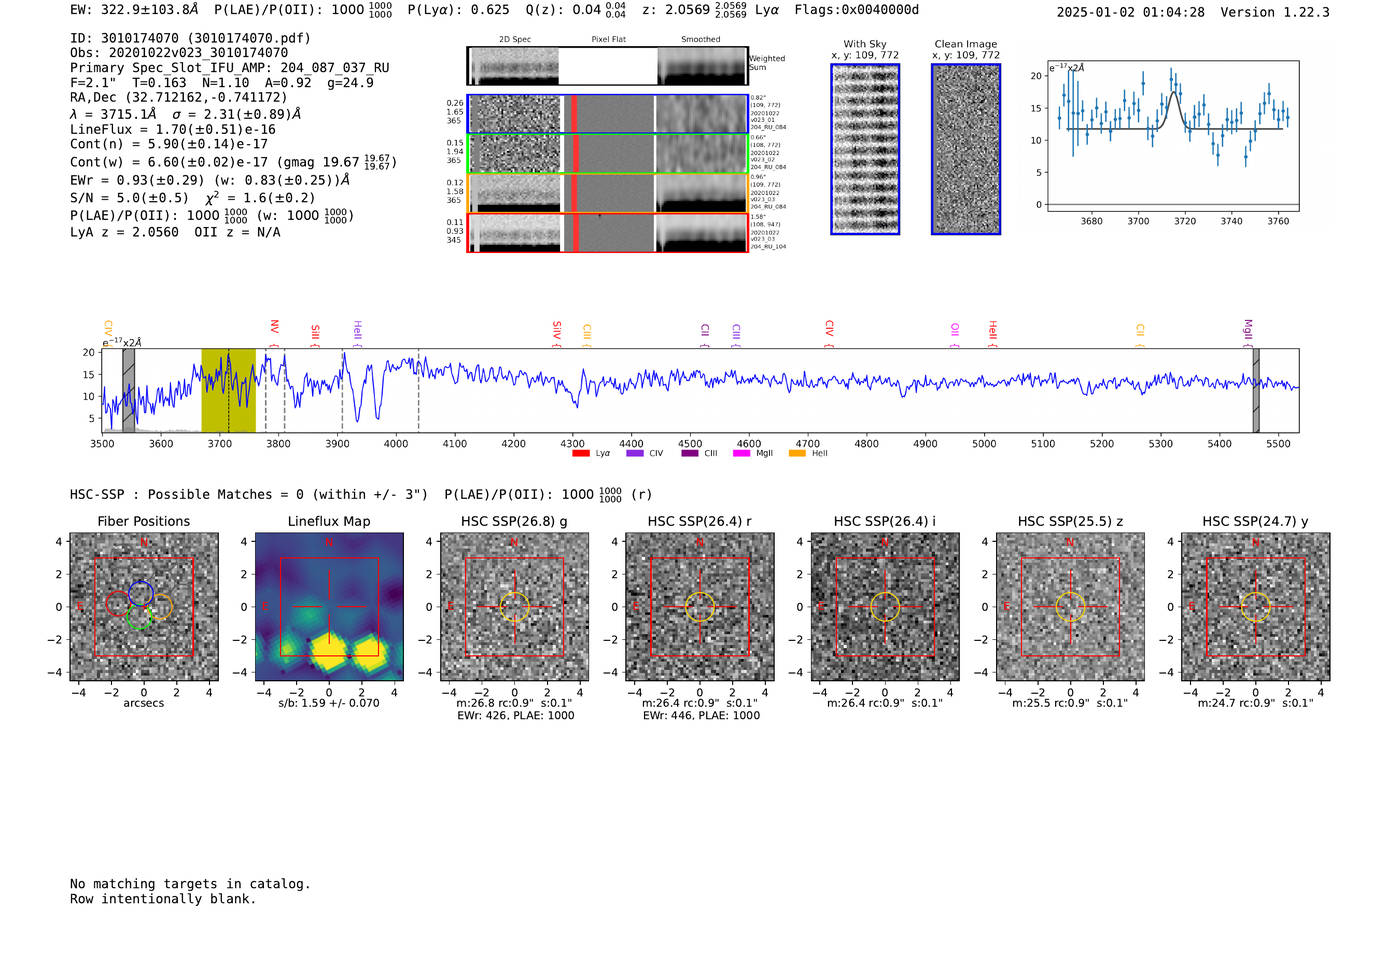The image size is (1400, 953).
Task: Click the CIII legend color swatch
Action: [690, 453]
